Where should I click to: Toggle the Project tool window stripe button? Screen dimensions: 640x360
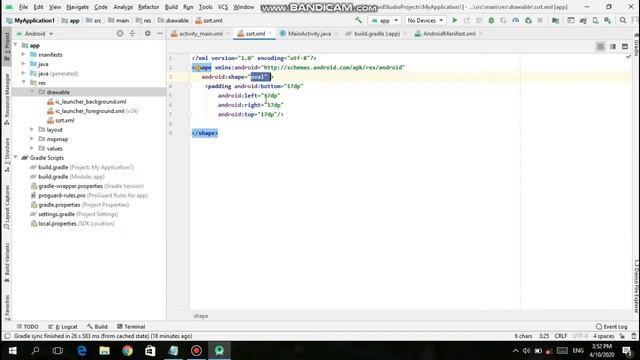coord(7,47)
